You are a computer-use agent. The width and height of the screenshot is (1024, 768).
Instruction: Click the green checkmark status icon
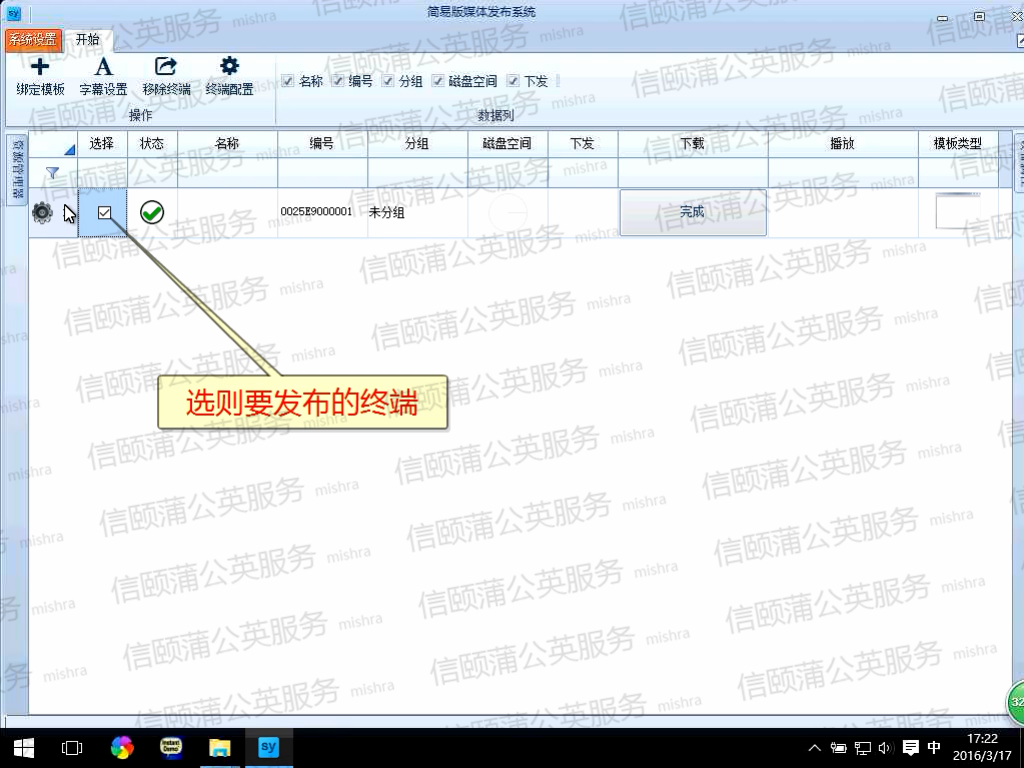click(152, 212)
